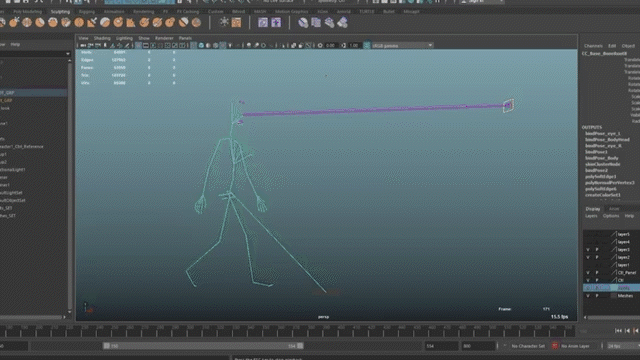Open the Channels menu in Channel Box
Viewport: 640px width, 360px height.
pos(593,46)
